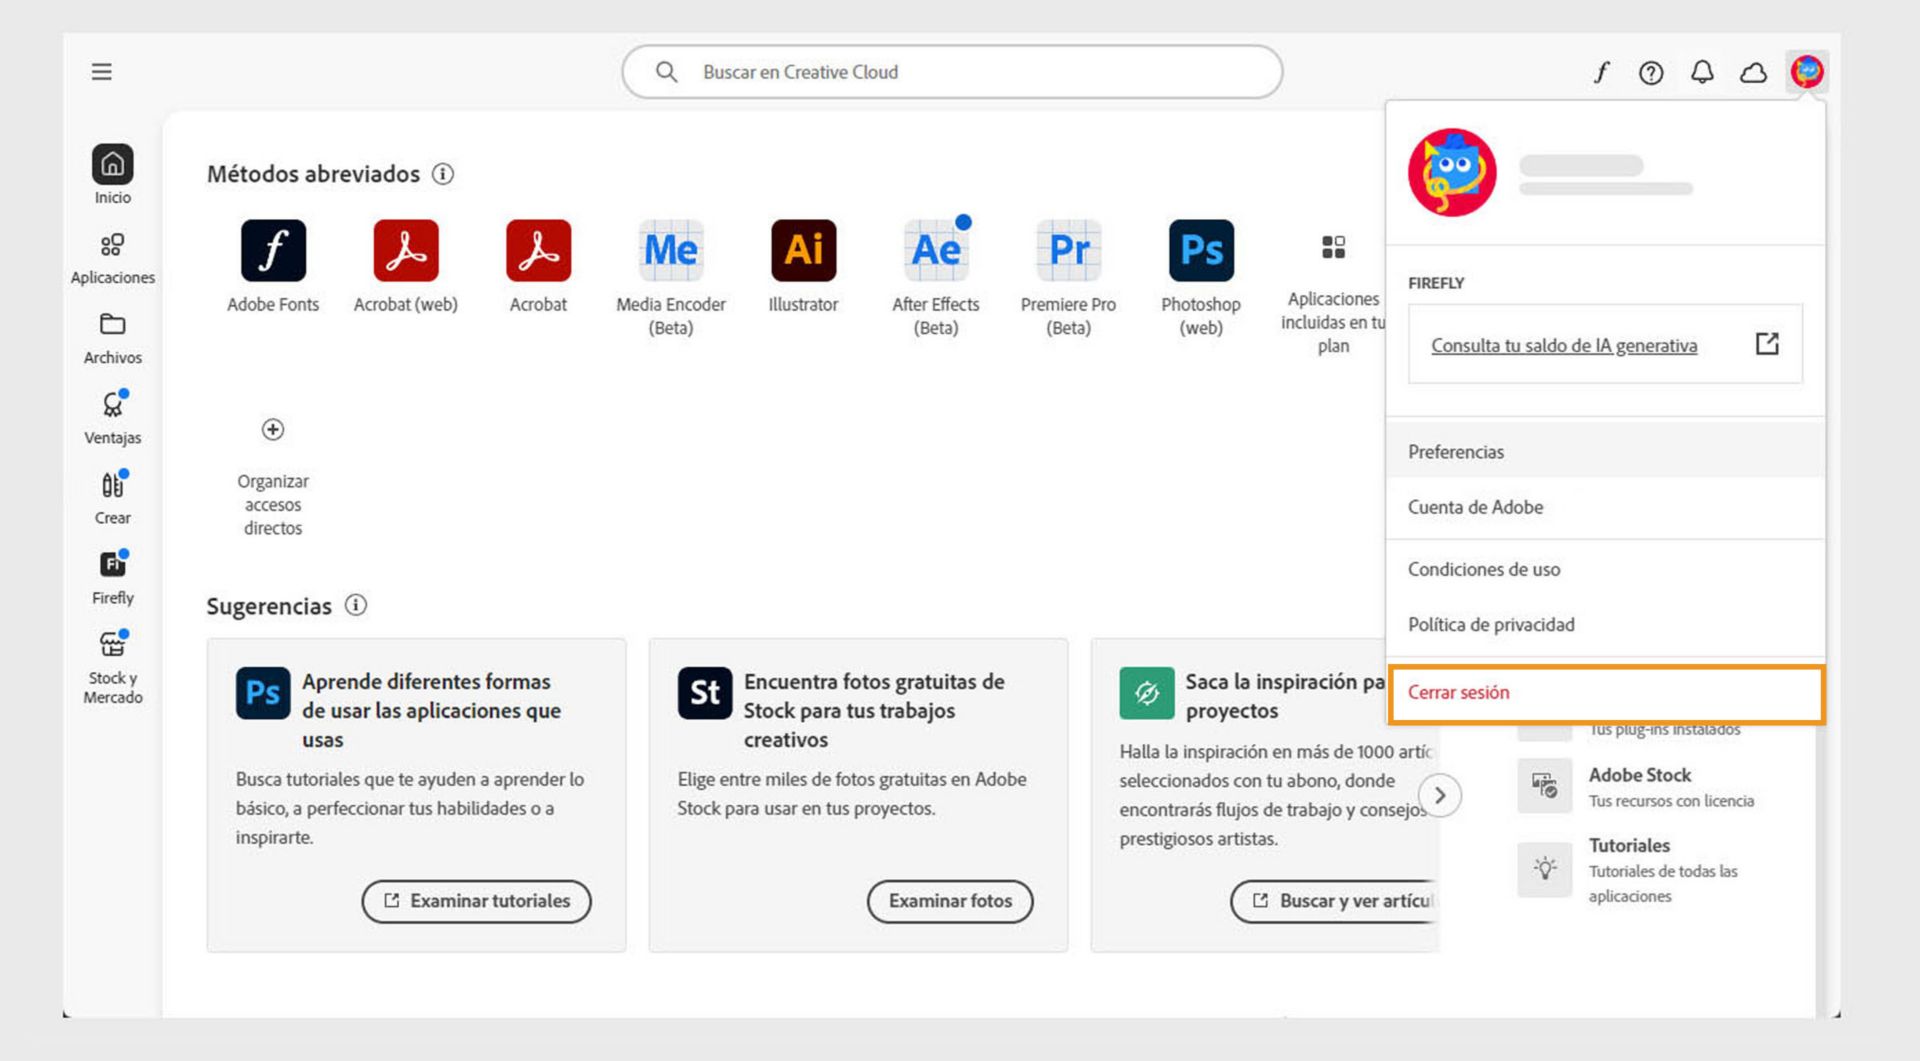Launch Photoshop (web) shortcut
This screenshot has width=1920, height=1061.
click(x=1201, y=278)
